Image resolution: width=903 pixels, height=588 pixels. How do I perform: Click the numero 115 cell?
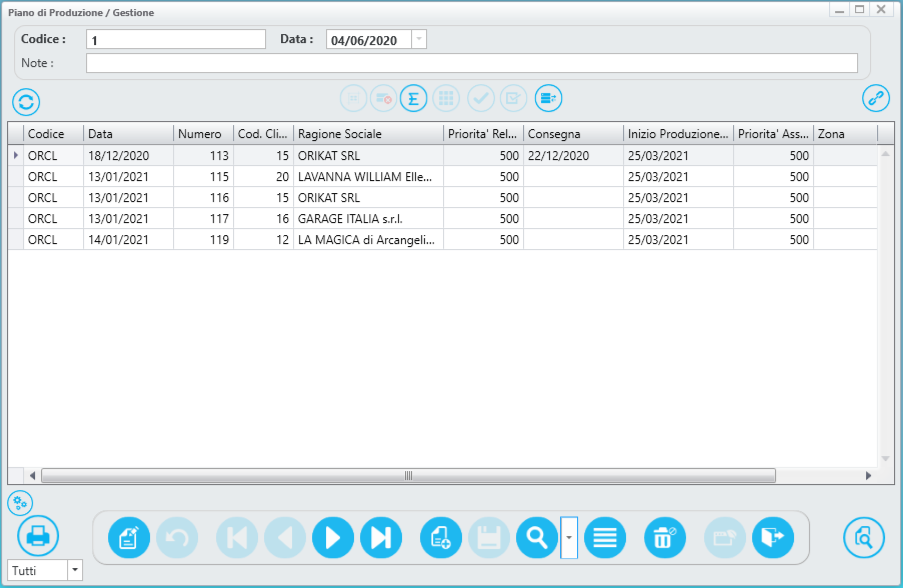pos(203,177)
